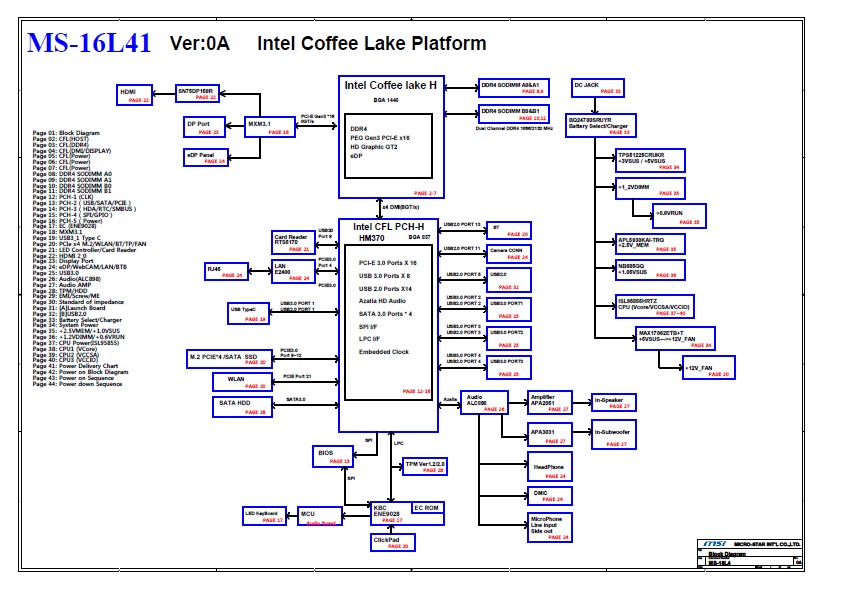The width and height of the screenshot is (851, 601).
Task: Click the APA3031 block
Action: (x=550, y=435)
